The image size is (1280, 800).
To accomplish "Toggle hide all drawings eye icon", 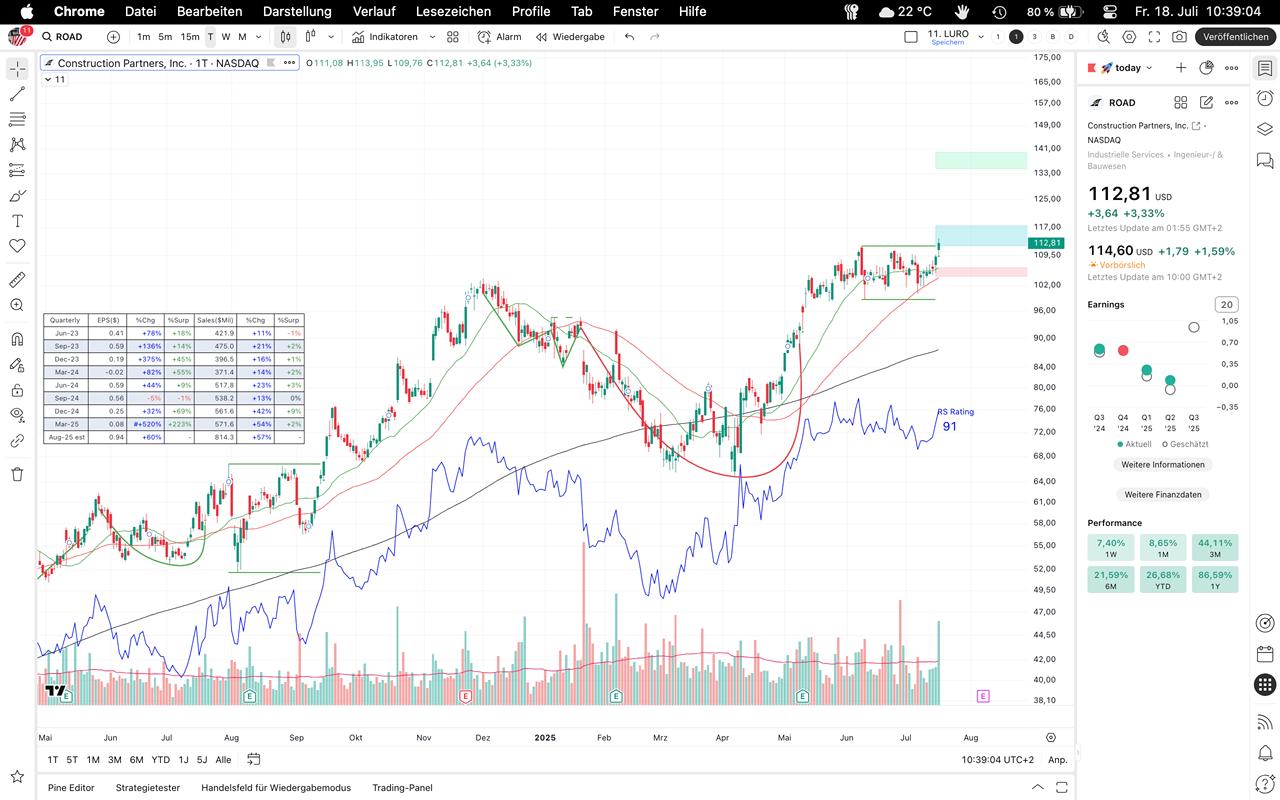I will [x=17, y=414].
